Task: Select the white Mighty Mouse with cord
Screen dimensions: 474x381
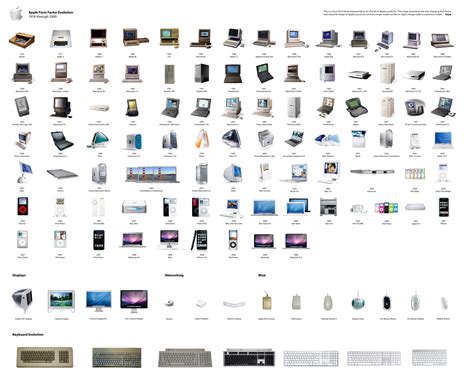Action: coord(415,301)
